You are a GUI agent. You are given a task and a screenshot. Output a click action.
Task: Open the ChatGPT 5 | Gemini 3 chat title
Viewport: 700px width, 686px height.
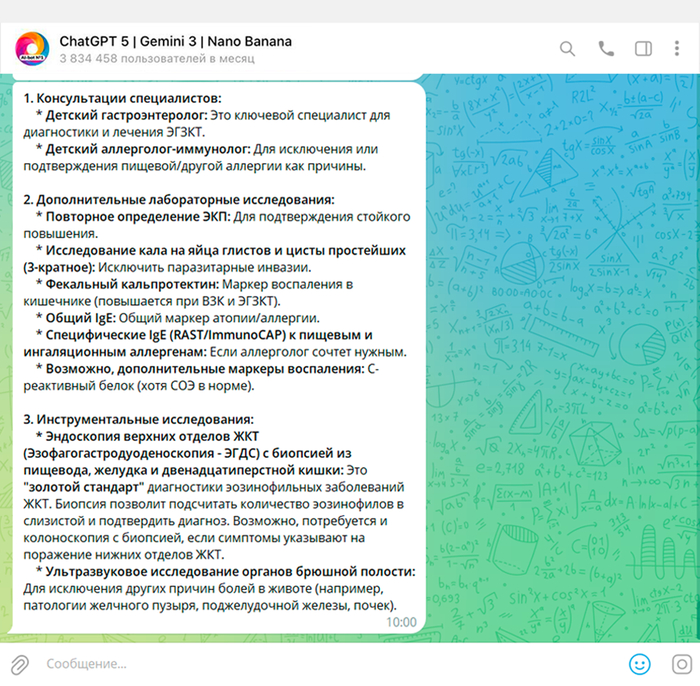pos(175,41)
